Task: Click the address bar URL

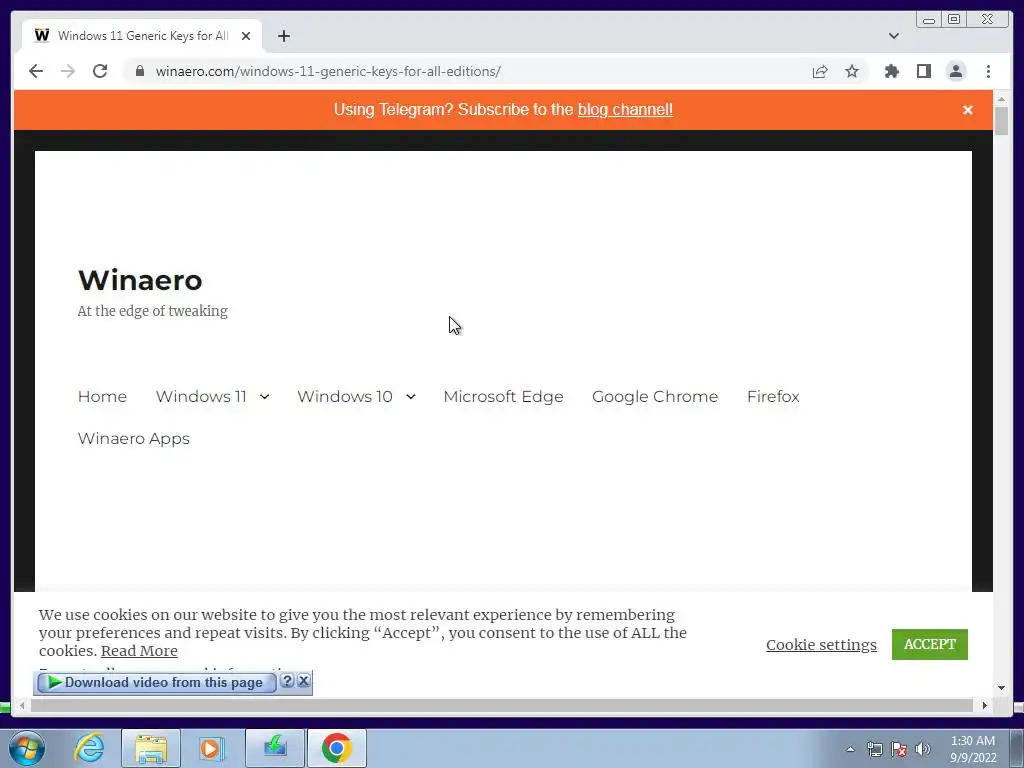Action: coord(328,71)
